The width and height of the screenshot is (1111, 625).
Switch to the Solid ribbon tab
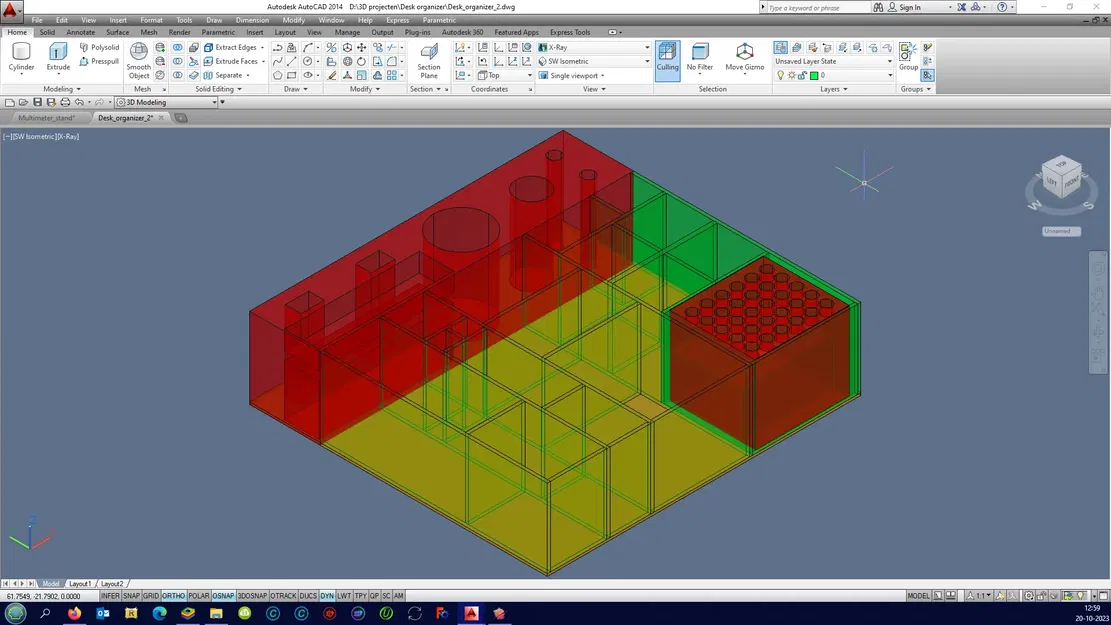tap(47, 33)
